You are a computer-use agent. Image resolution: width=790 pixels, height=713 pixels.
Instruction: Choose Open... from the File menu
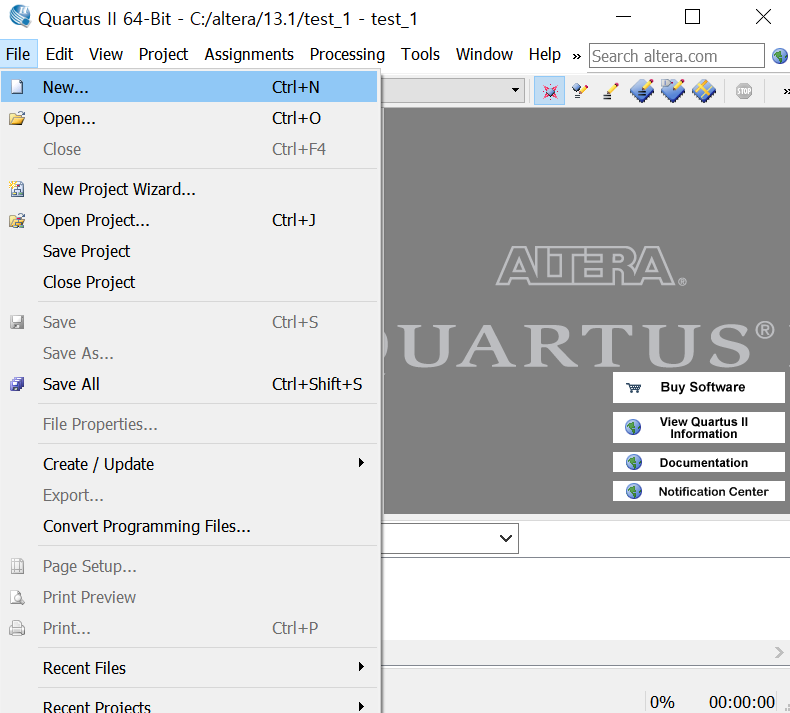[189, 118]
